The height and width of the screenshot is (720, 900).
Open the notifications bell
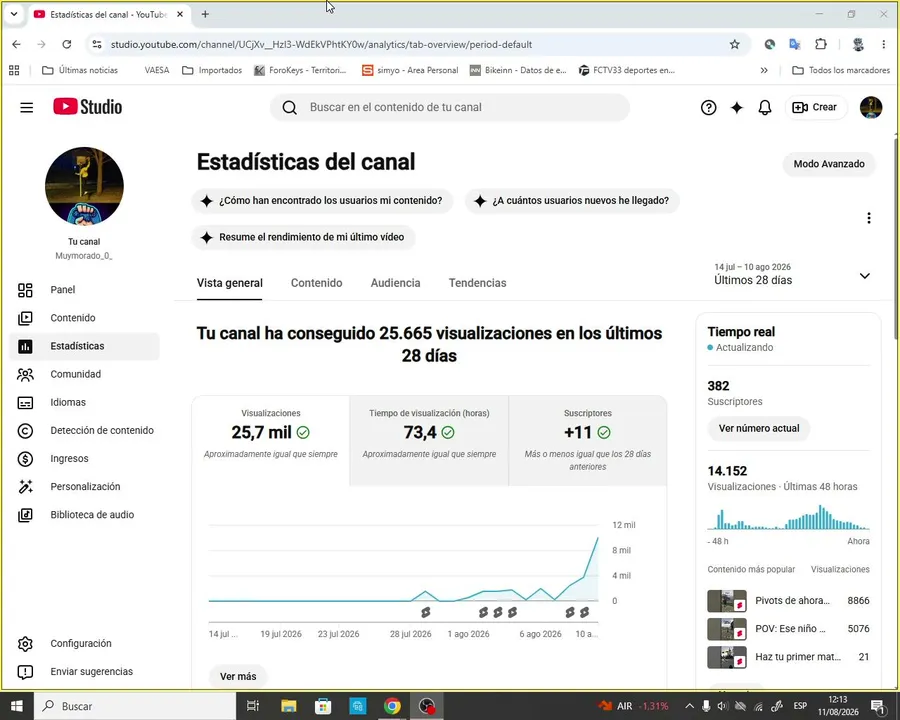pos(765,107)
